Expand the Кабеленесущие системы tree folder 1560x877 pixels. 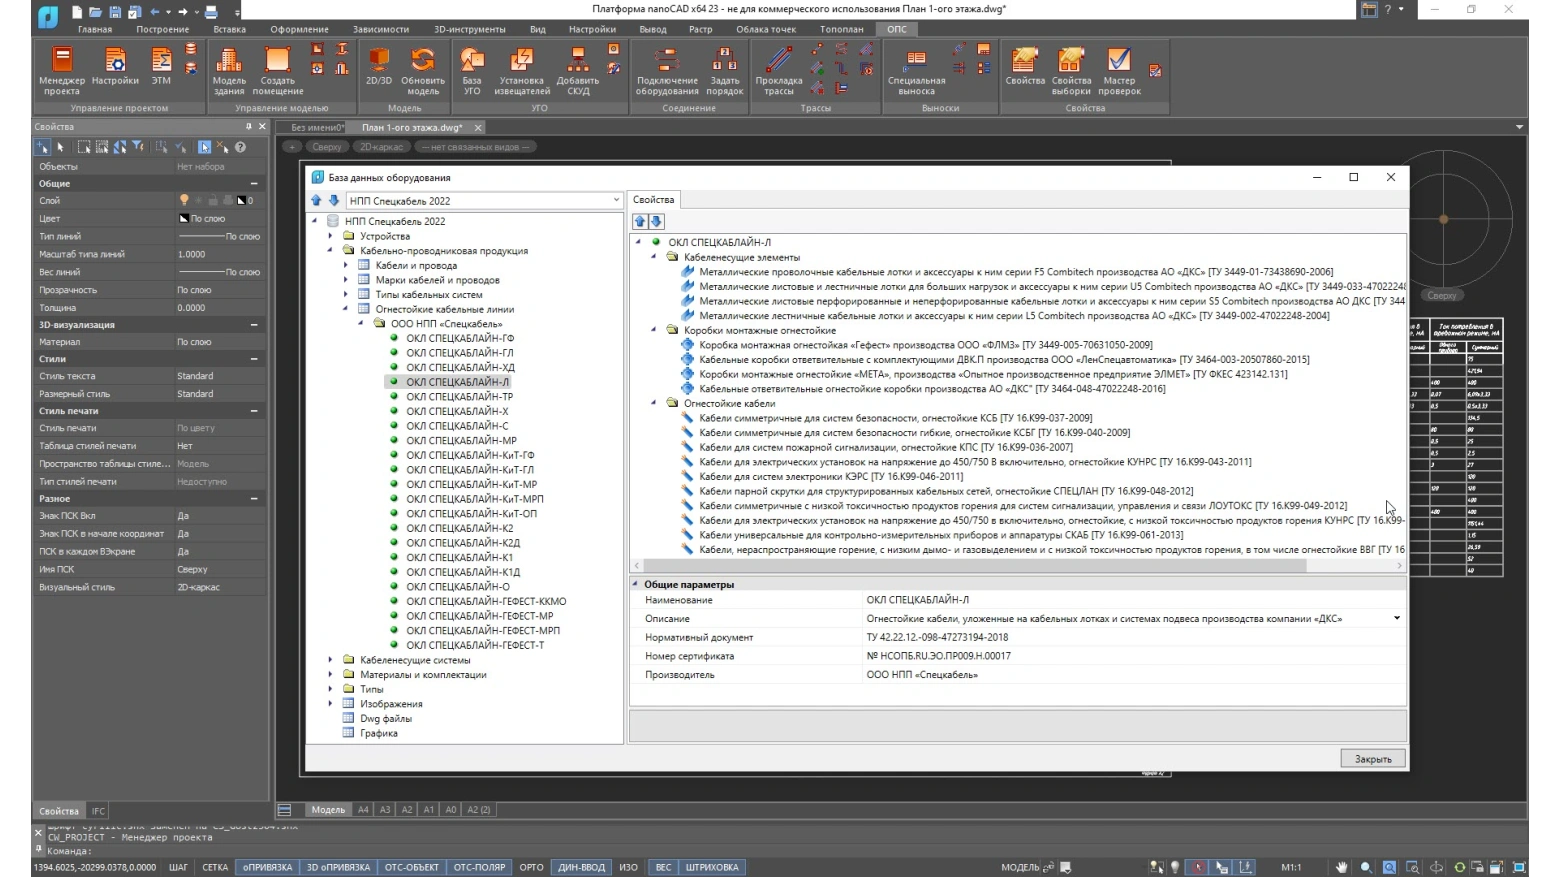[x=331, y=660]
